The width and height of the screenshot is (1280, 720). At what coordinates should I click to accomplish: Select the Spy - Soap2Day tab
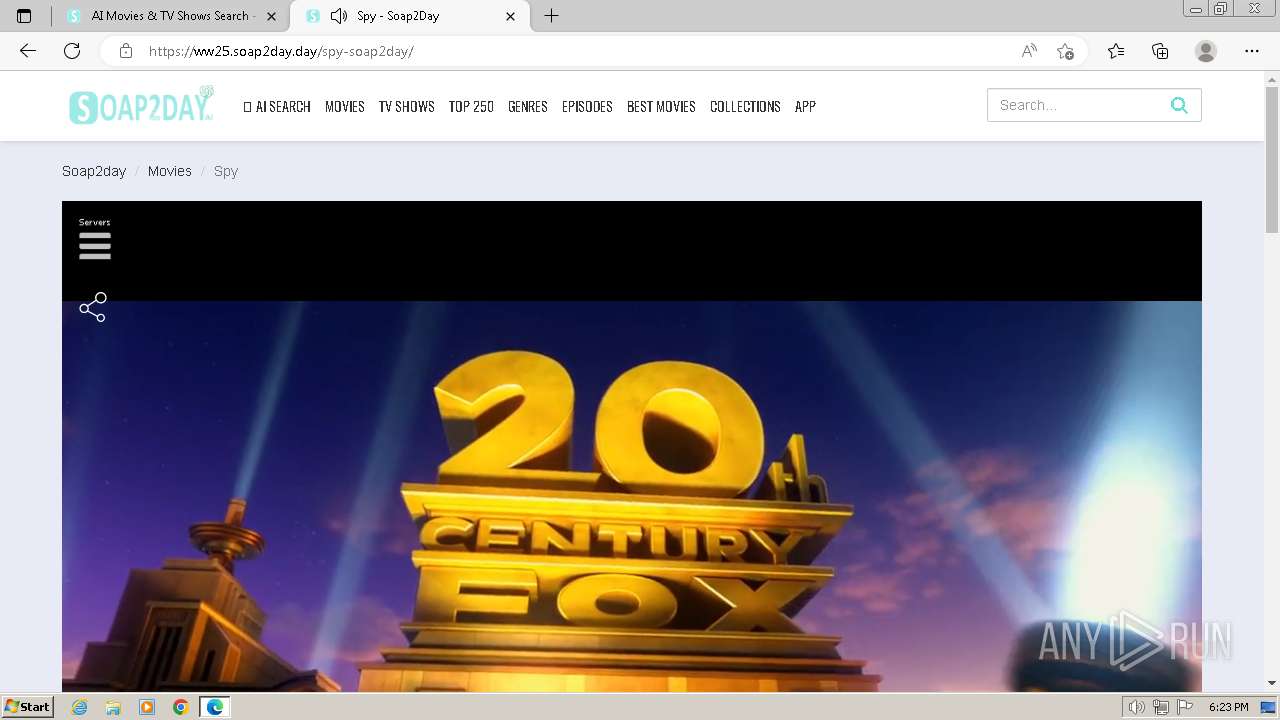pyautogui.click(x=410, y=16)
